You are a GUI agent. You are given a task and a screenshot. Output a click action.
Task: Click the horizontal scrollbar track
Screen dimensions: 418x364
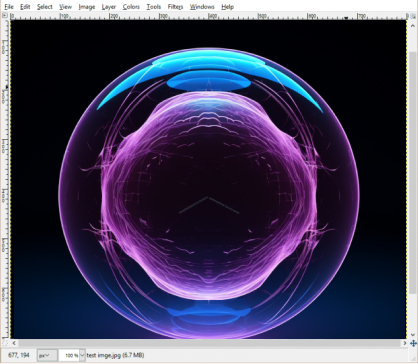(209, 343)
